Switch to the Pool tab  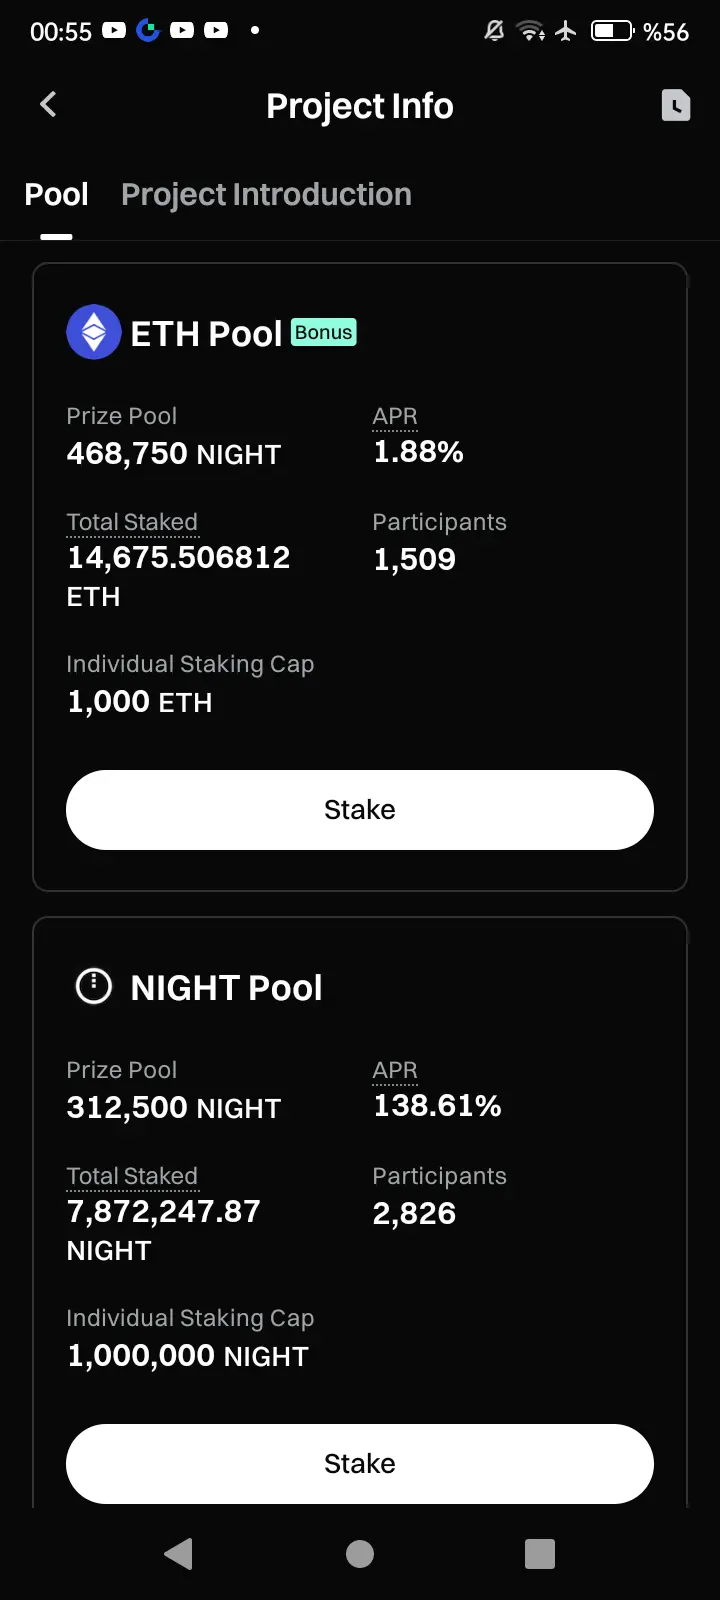pyautogui.click(x=56, y=194)
